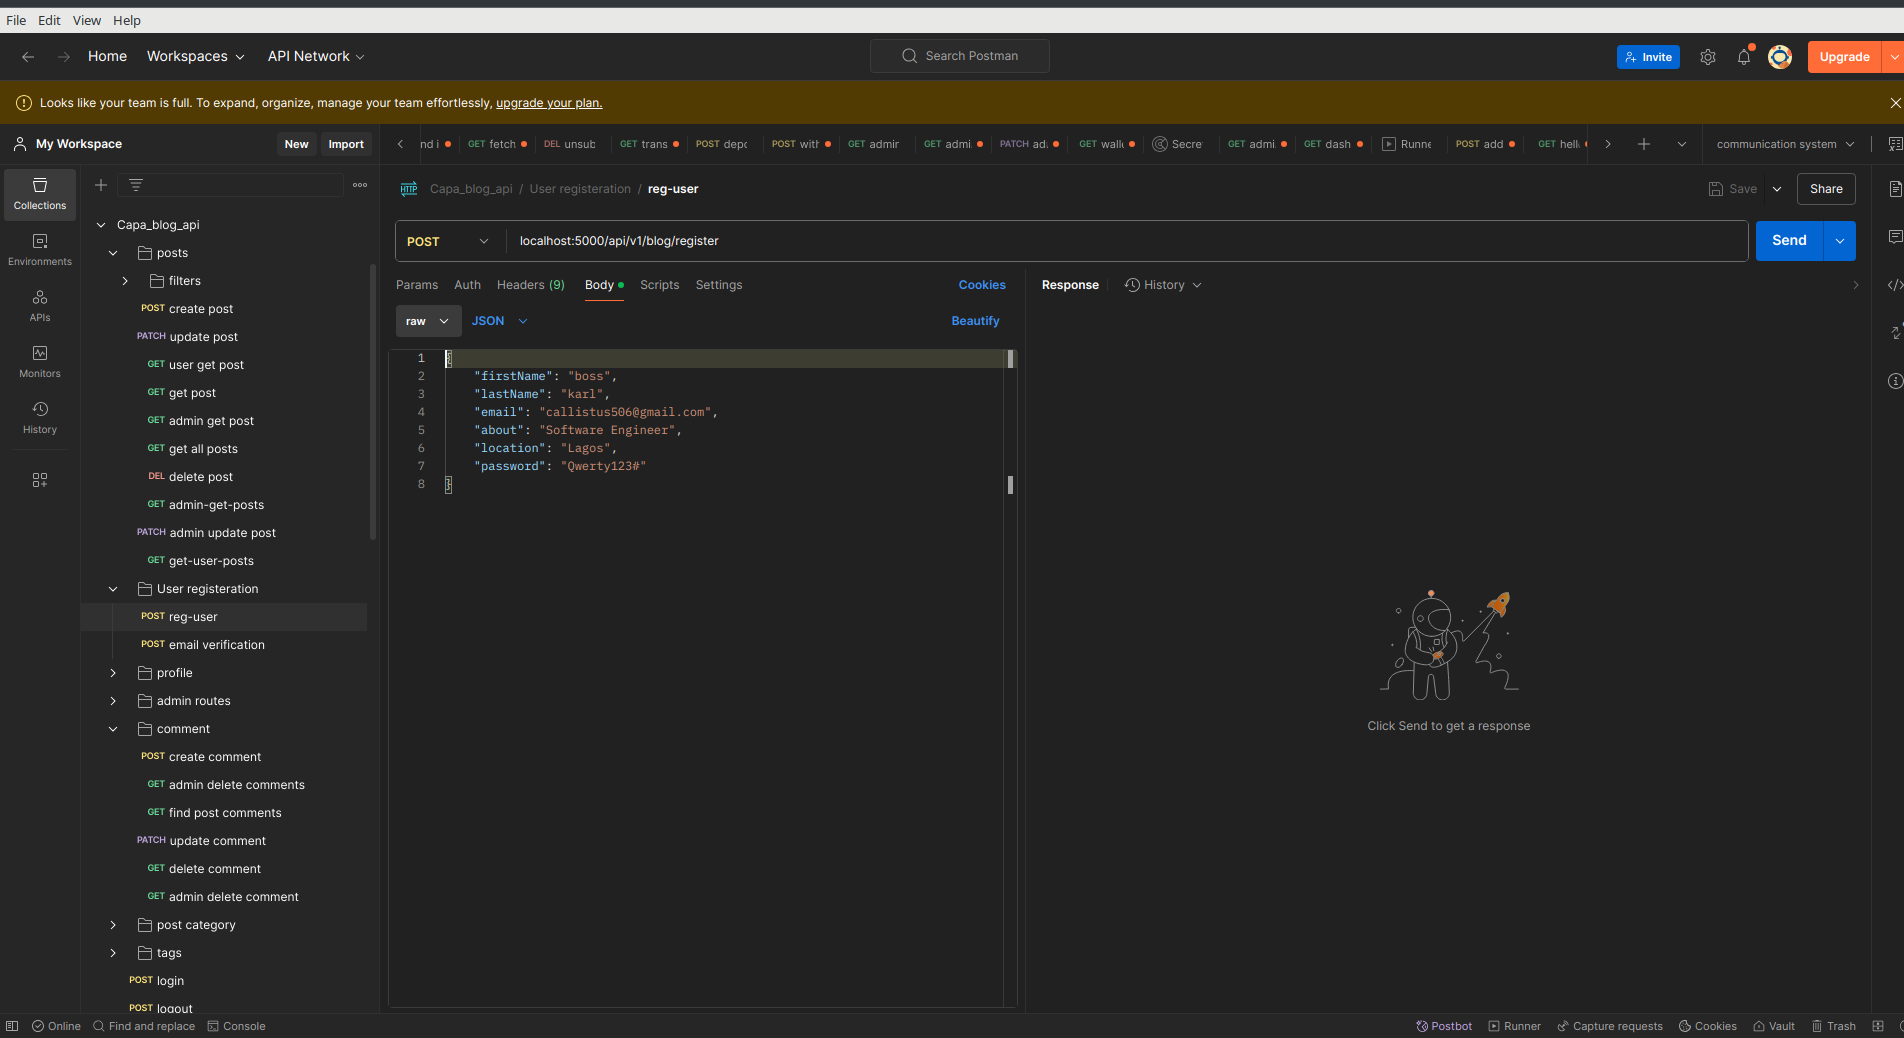Go forward using the right arrow

pyautogui.click(x=64, y=57)
